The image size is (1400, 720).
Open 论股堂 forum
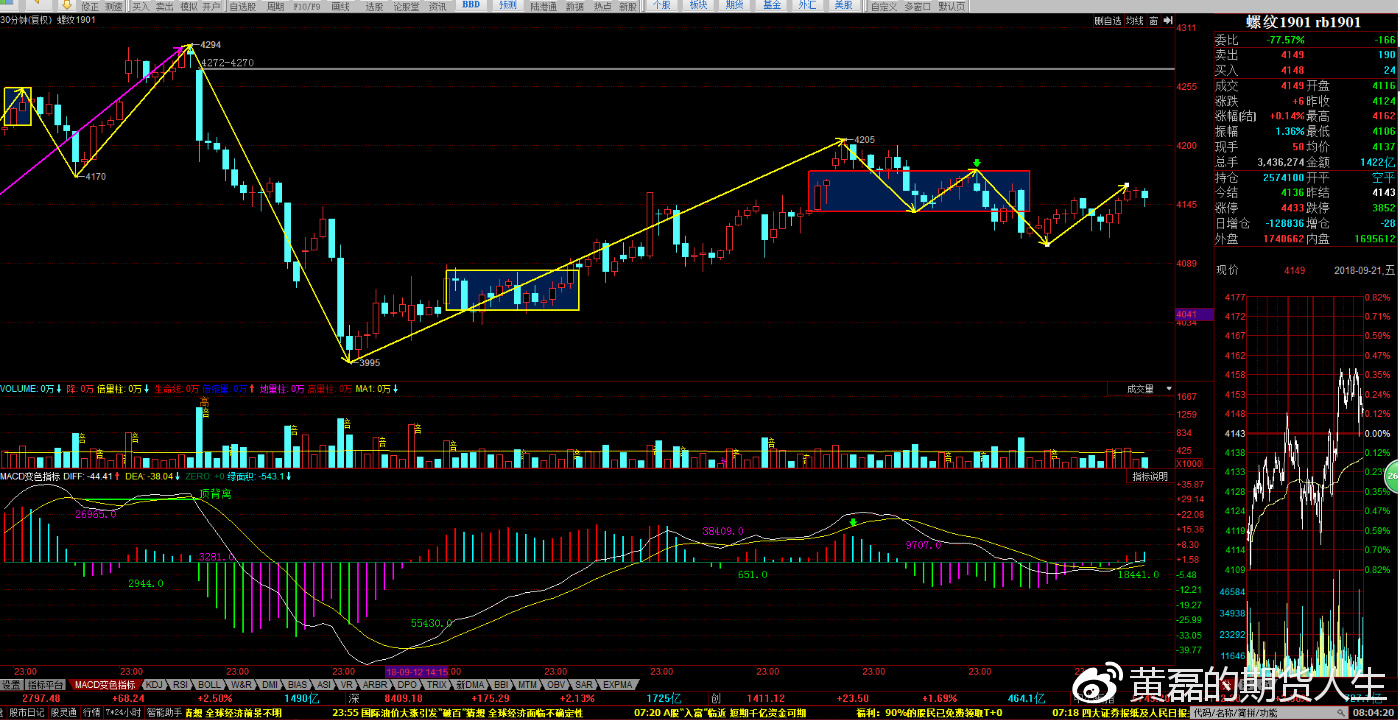point(406,6)
